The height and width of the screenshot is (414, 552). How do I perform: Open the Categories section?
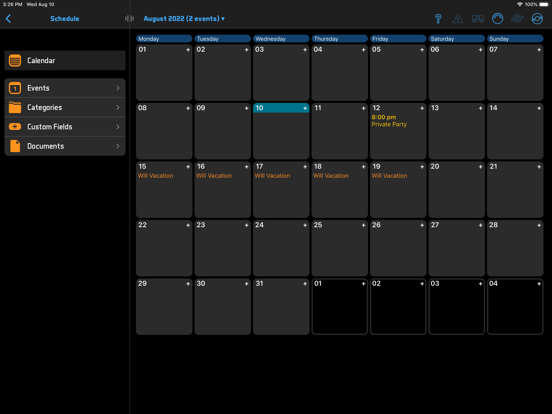point(65,107)
